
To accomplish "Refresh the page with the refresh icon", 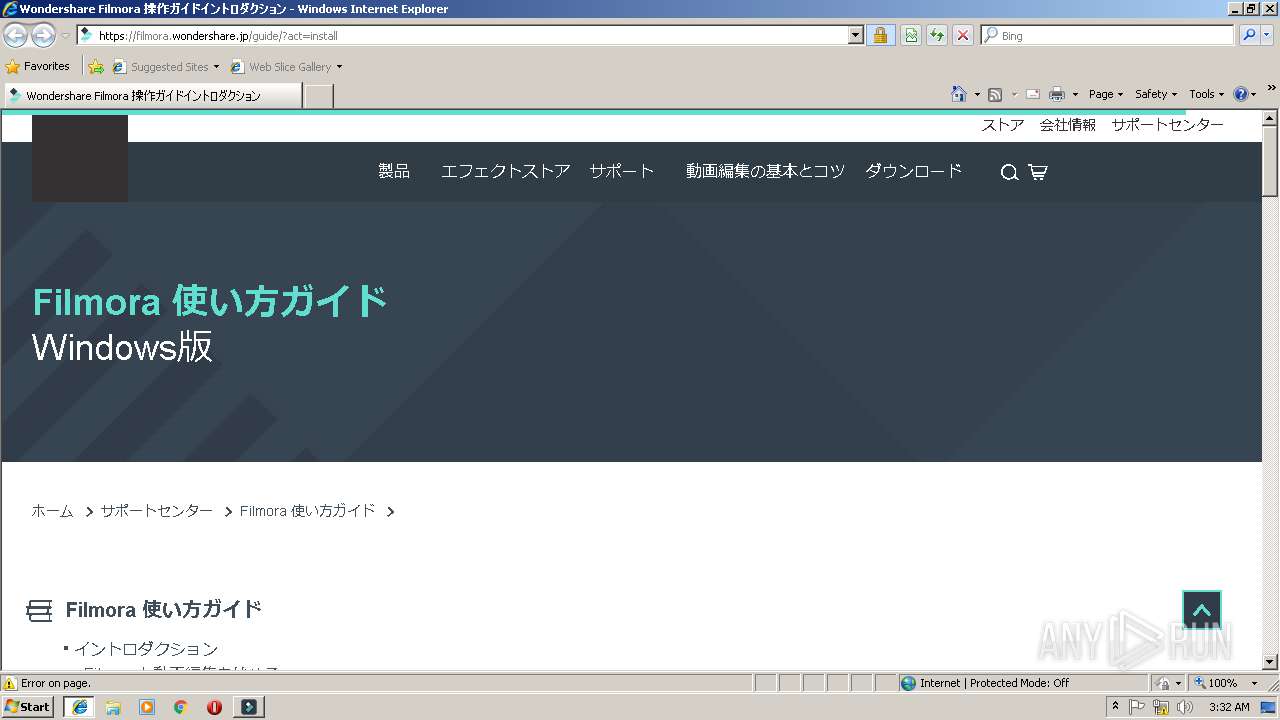I will (x=937, y=36).
